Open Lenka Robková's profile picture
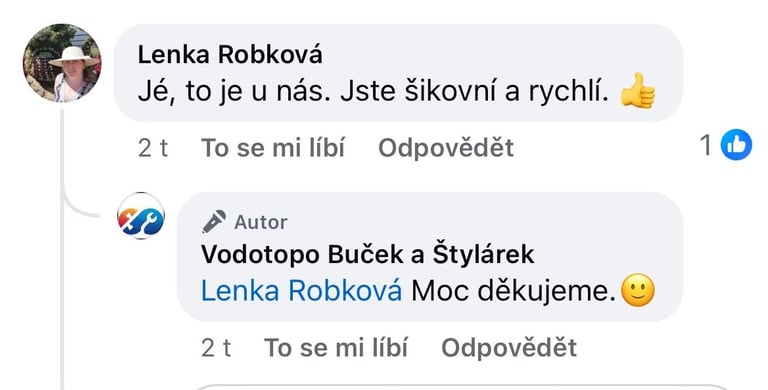Screen dimensions: 768x390 [x=62, y=63]
